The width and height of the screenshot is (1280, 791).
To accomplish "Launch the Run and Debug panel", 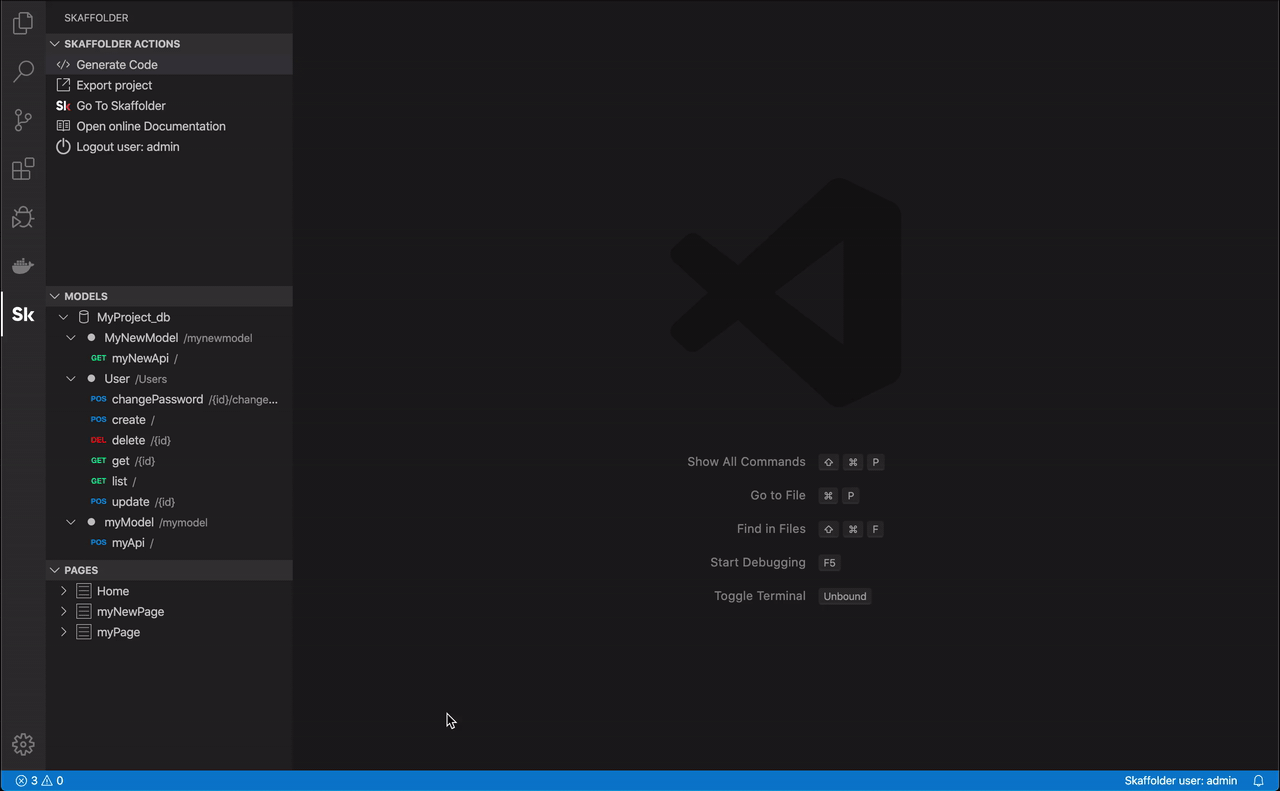I will coord(22,217).
